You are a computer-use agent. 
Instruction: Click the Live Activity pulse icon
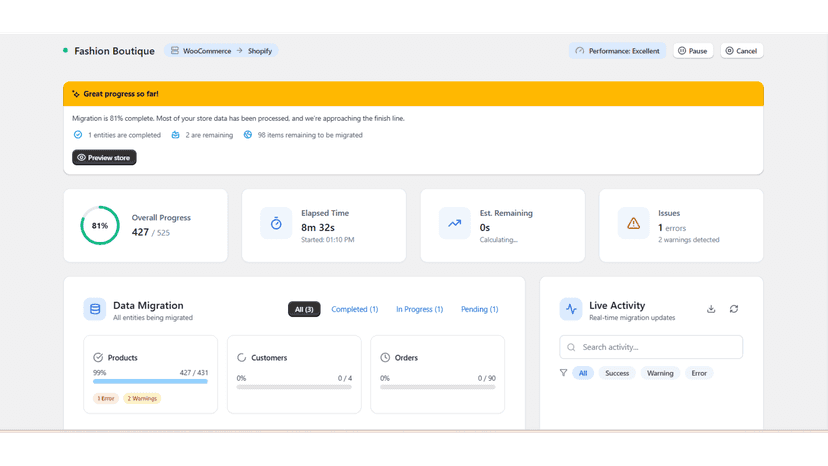[x=571, y=309]
